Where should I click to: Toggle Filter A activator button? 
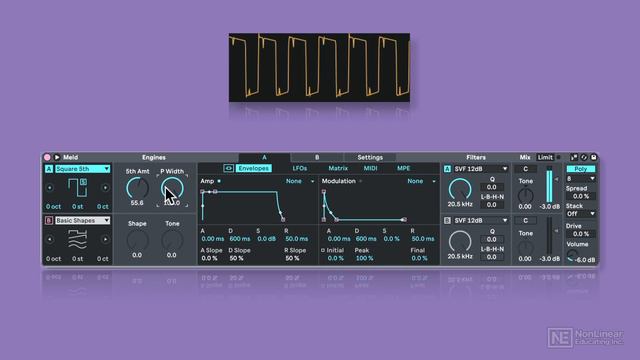tap(447, 169)
